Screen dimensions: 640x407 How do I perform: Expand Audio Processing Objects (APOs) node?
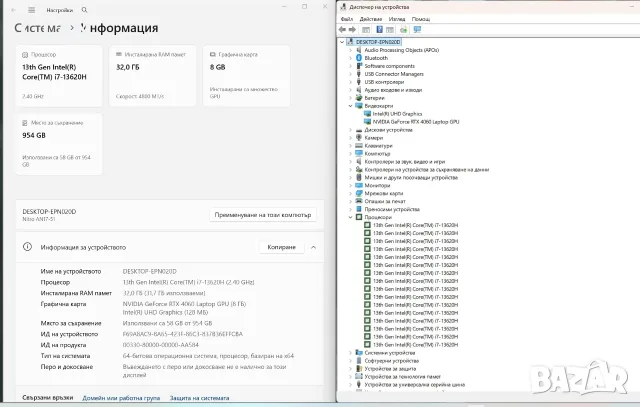pyautogui.click(x=350, y=50)
